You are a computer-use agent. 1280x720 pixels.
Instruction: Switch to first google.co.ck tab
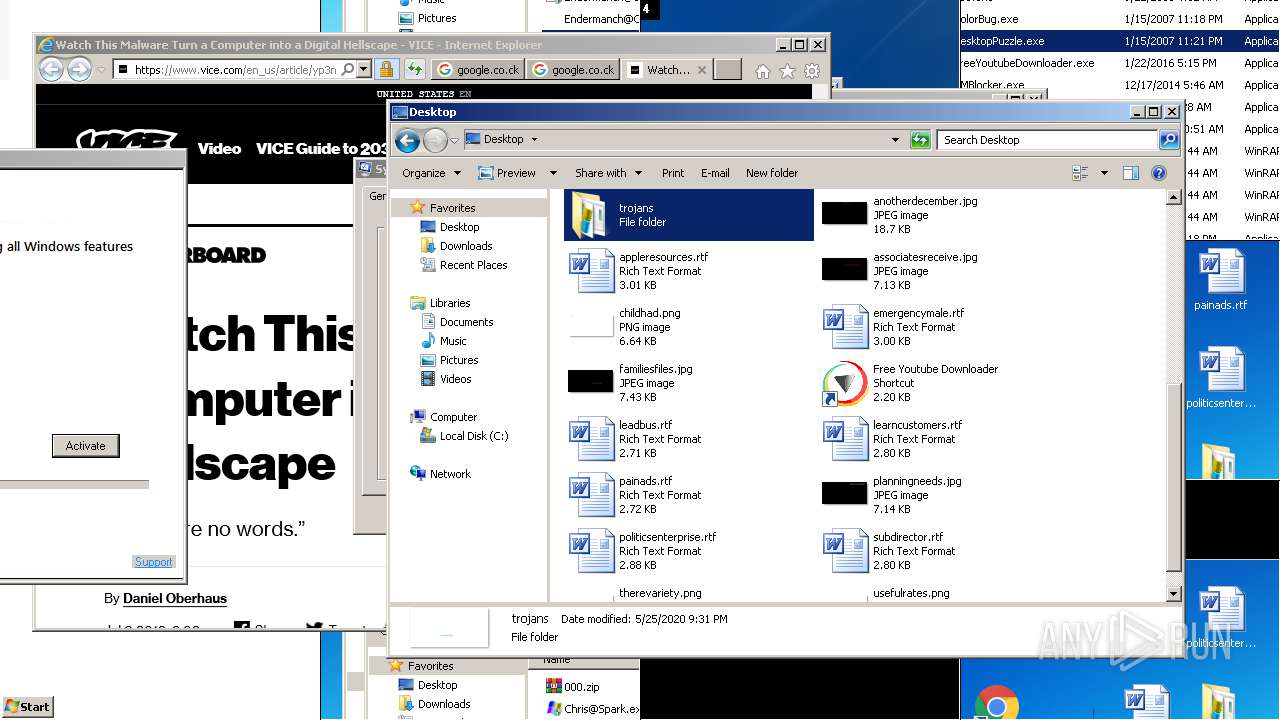pos(479,70)
